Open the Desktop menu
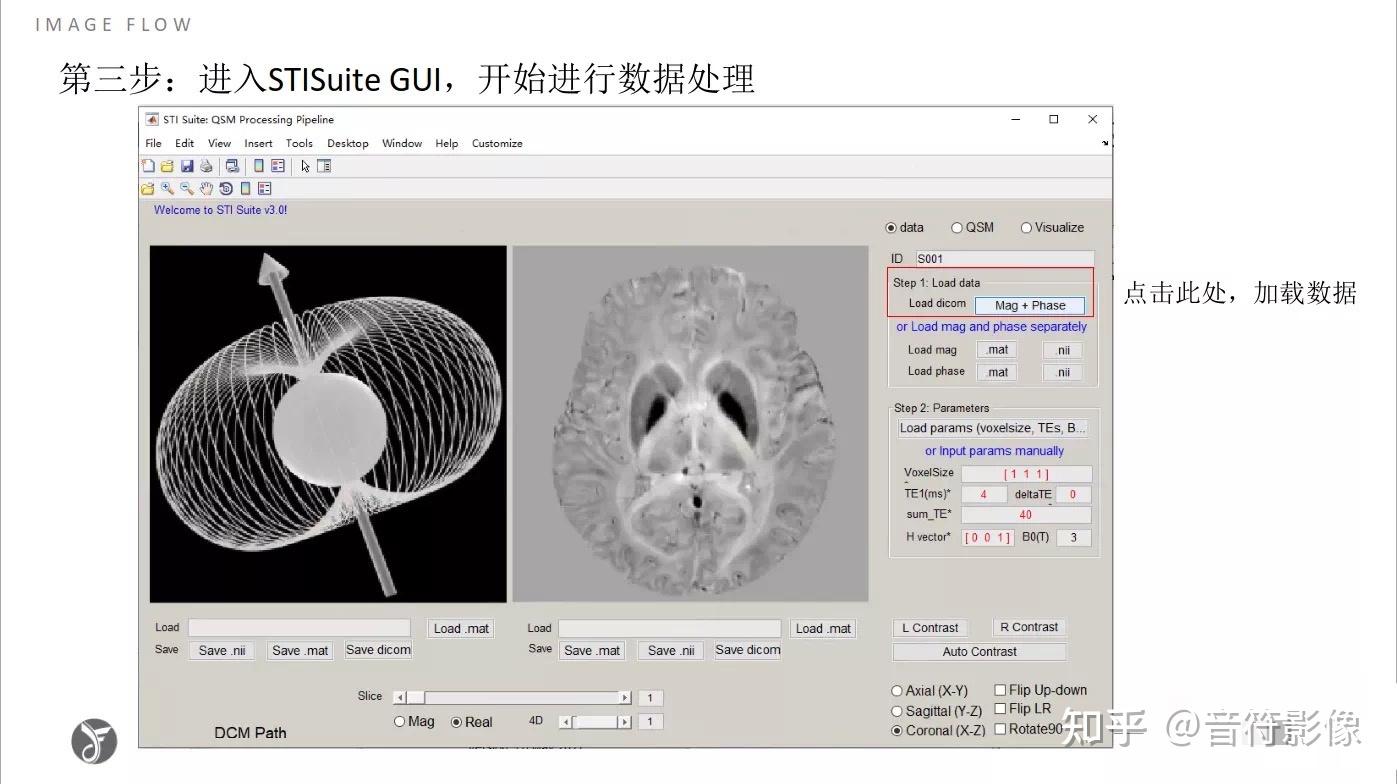Viewport: 1397px width, 784px height. click(x=347, y=143)
